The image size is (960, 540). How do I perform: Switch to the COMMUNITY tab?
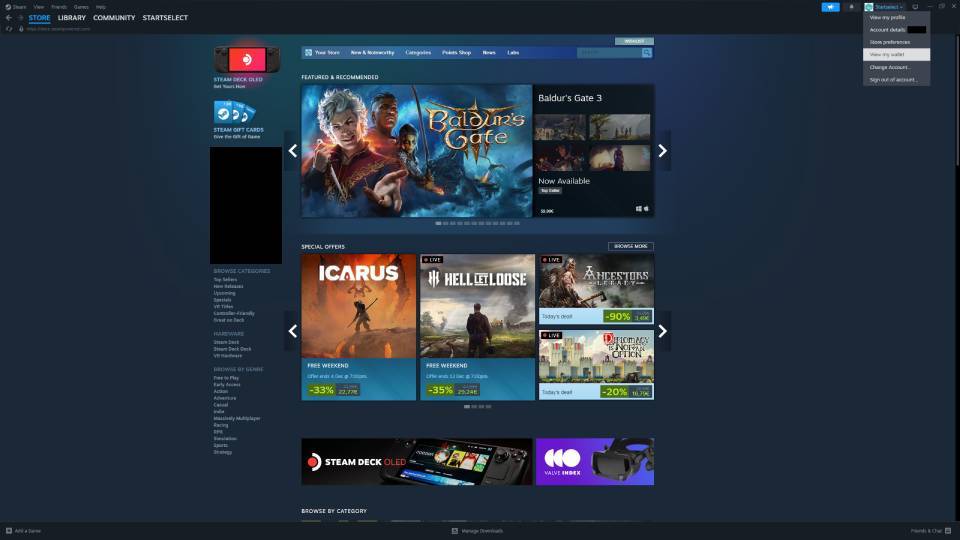point(114,18)
